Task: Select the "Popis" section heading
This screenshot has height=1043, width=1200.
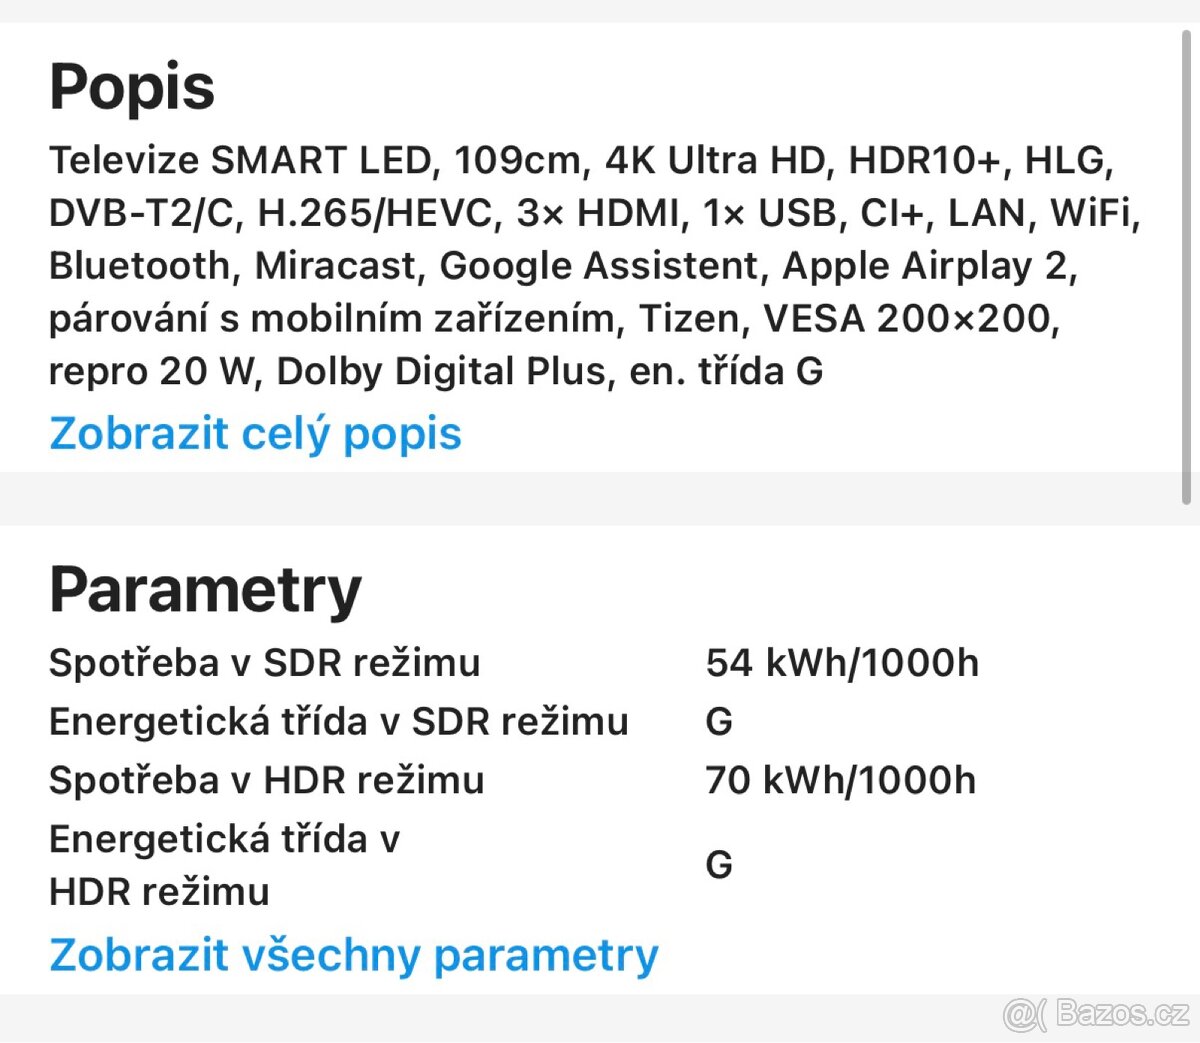Action: coord(132,87)
